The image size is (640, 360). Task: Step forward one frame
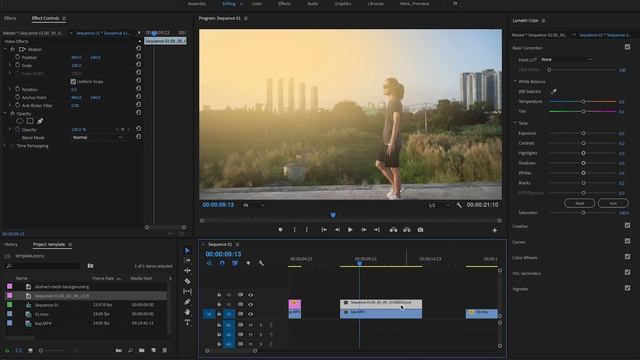pyautogui.click(x=364, y=230)
